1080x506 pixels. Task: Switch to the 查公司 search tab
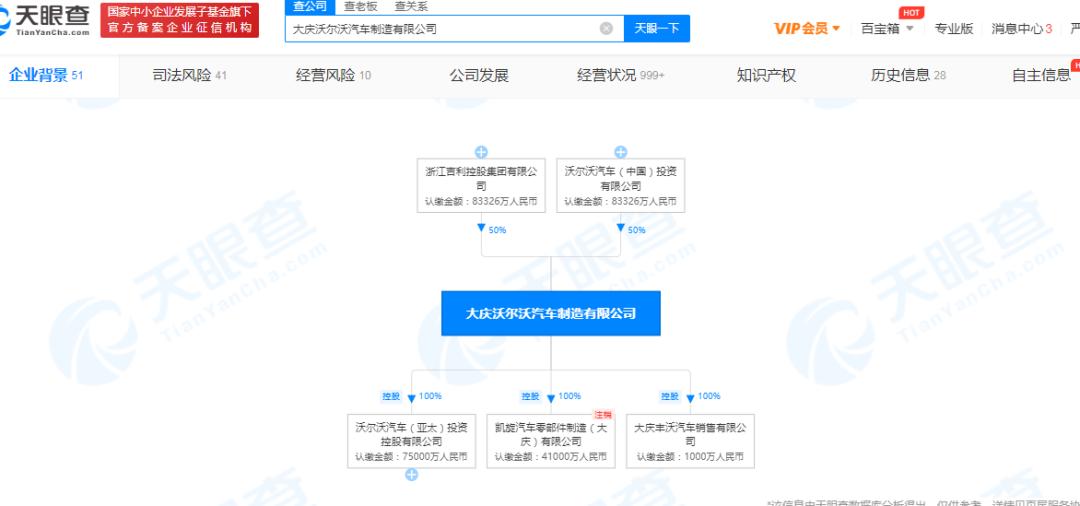point(310,7)
